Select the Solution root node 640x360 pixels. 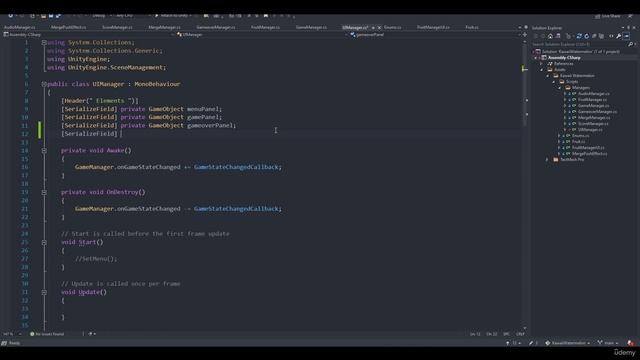tap(580, 52)
